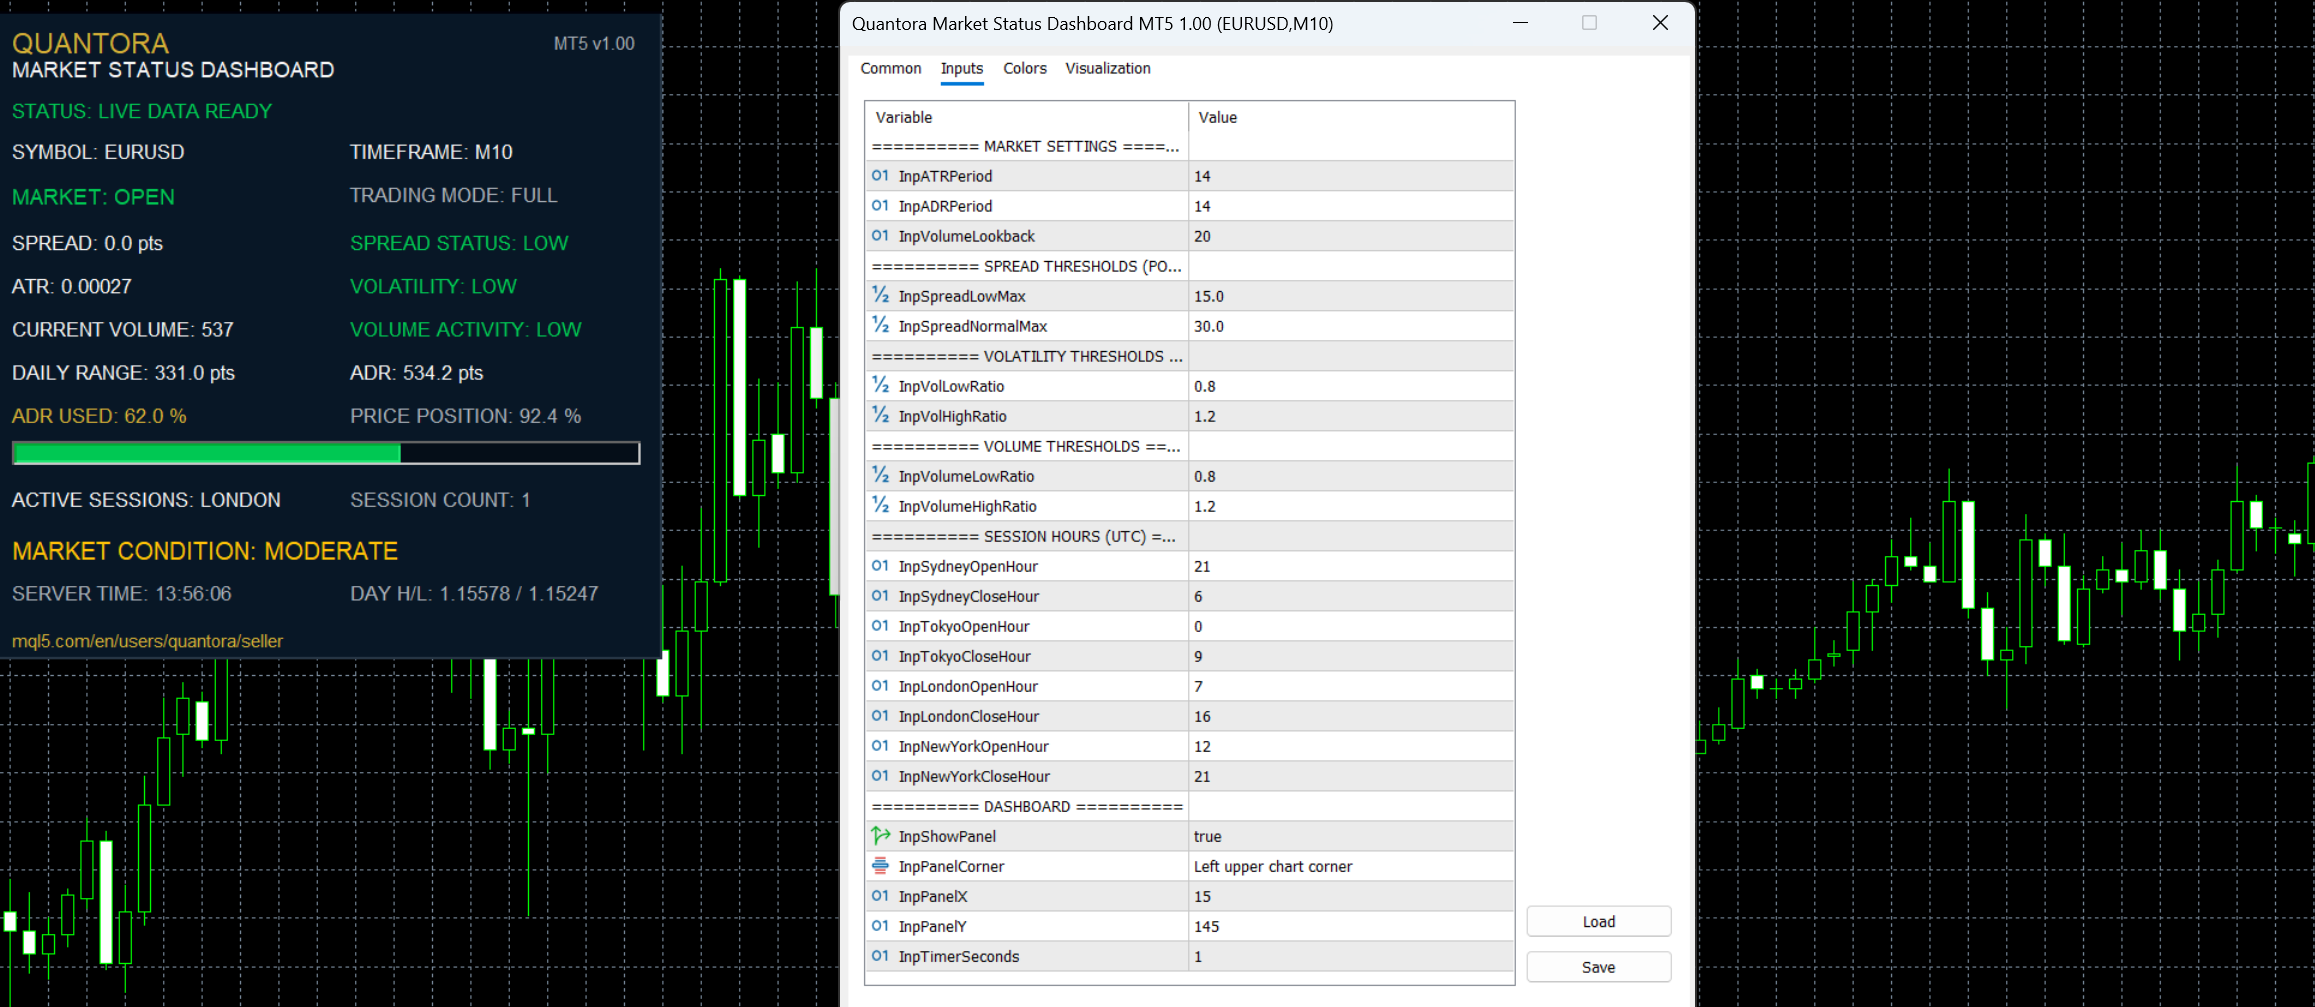Click the integer icon beside InpLondonOpenHour
This screenshot has height=1007, width=2315.
point(880,686)
